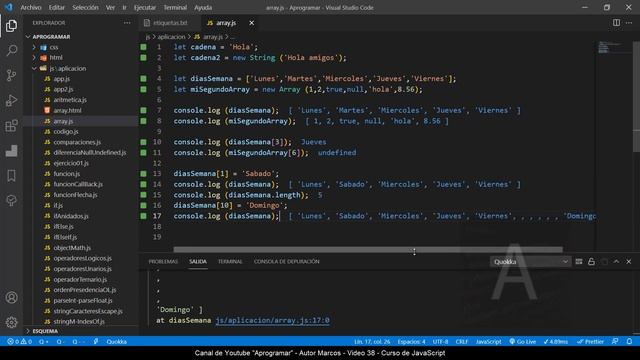This screenshot has width=640, height=360.
Task: Click aplicacion in the breadcrumb path
Action: click(x=171, y=37)
